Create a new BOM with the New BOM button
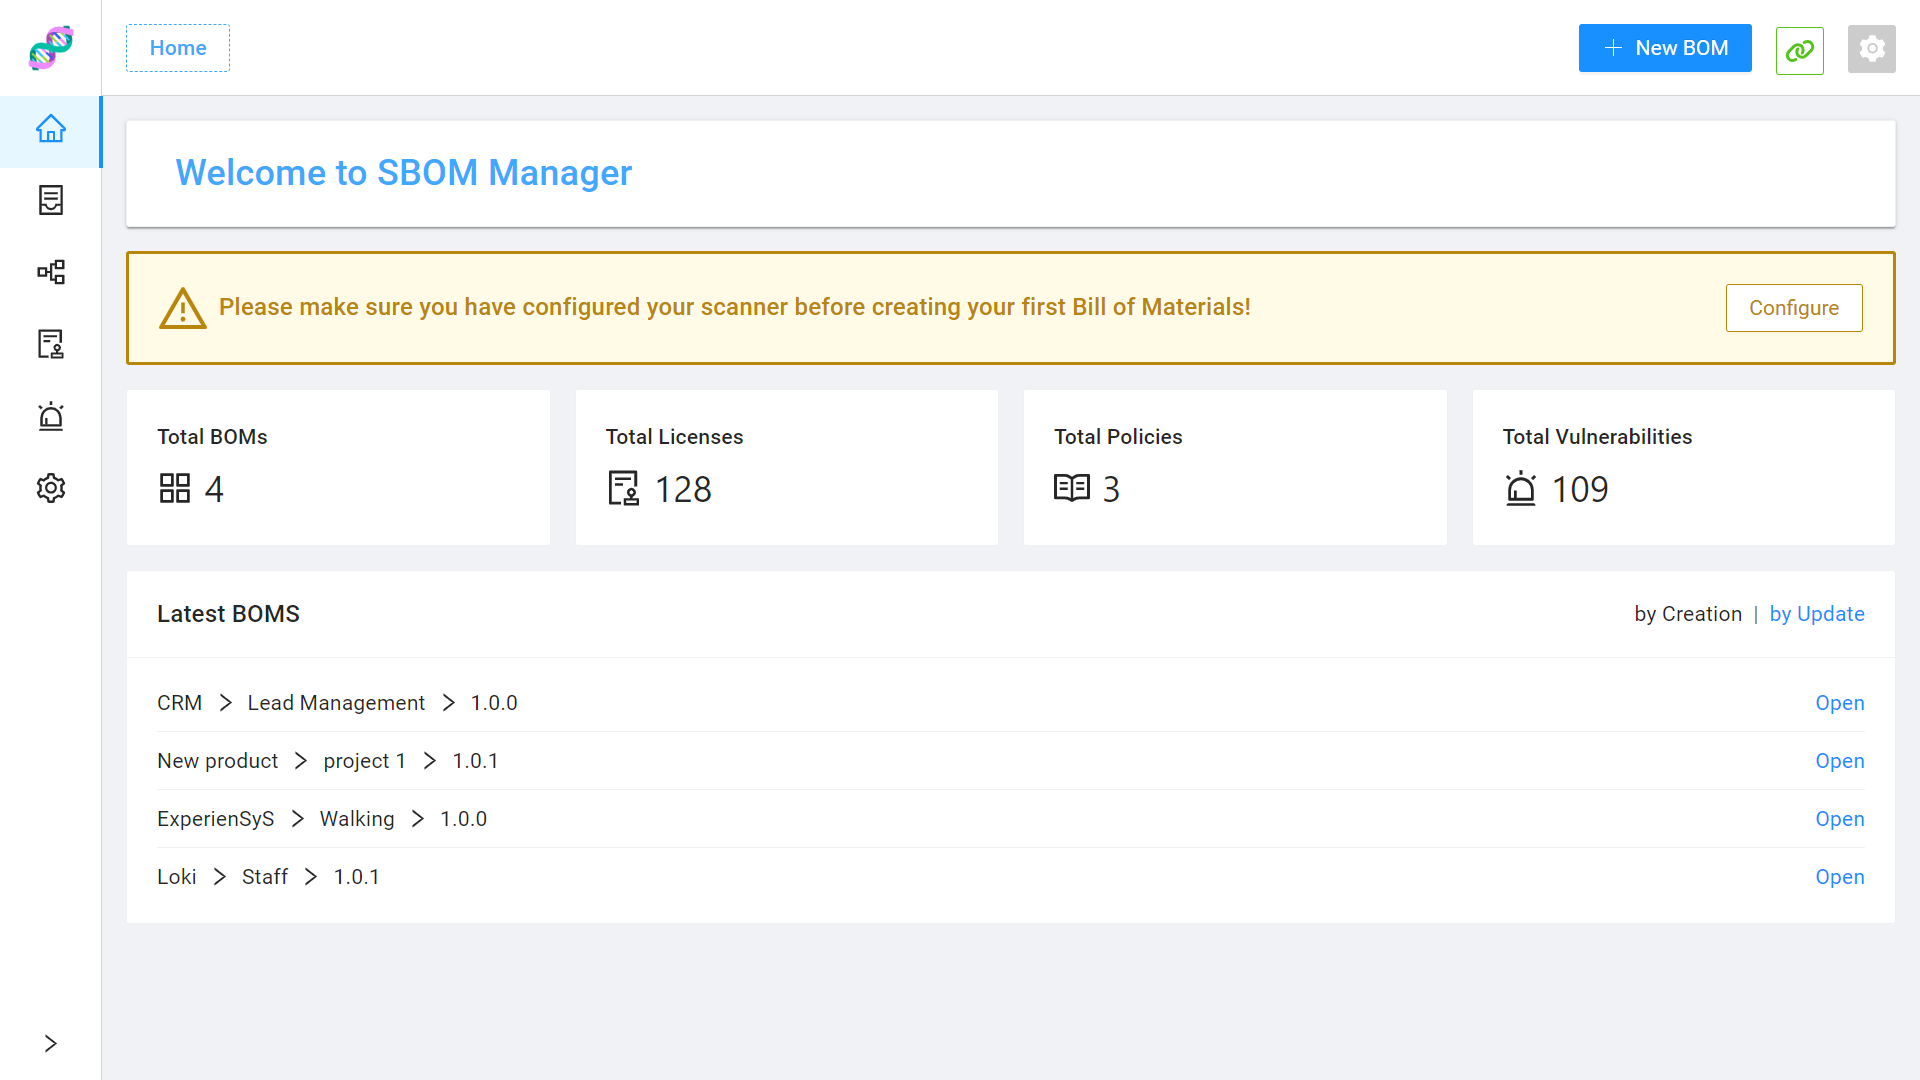This screenshot has width=1920, height=1080. (1664, 47)
